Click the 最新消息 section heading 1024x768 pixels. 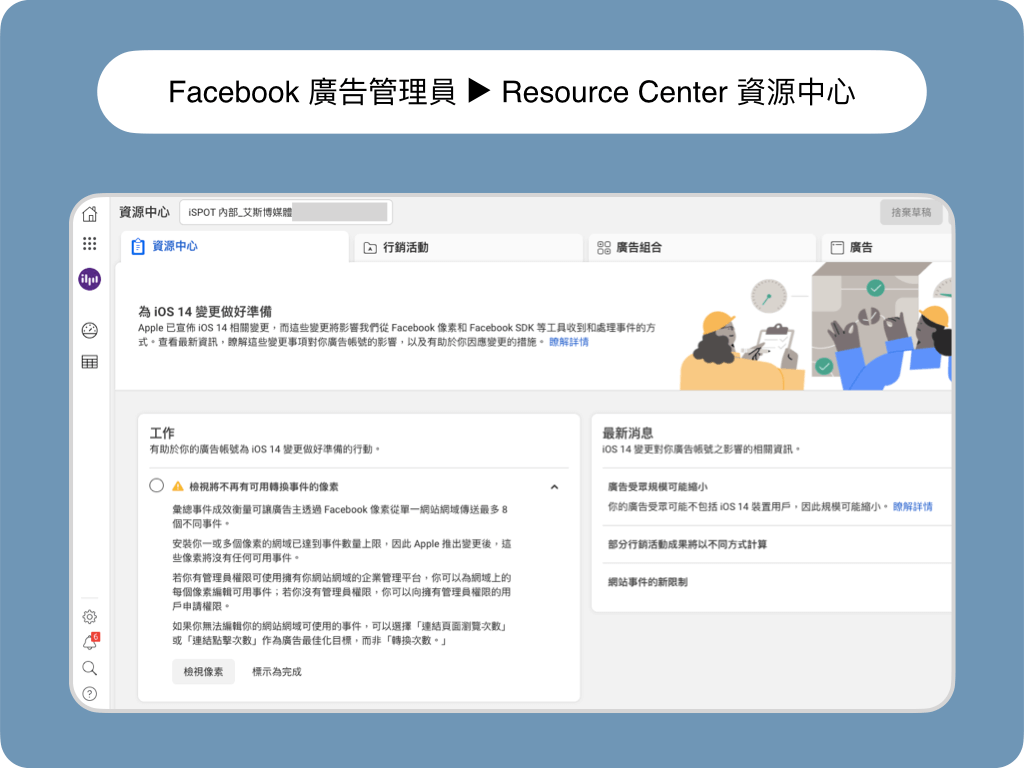click(628, 433)
